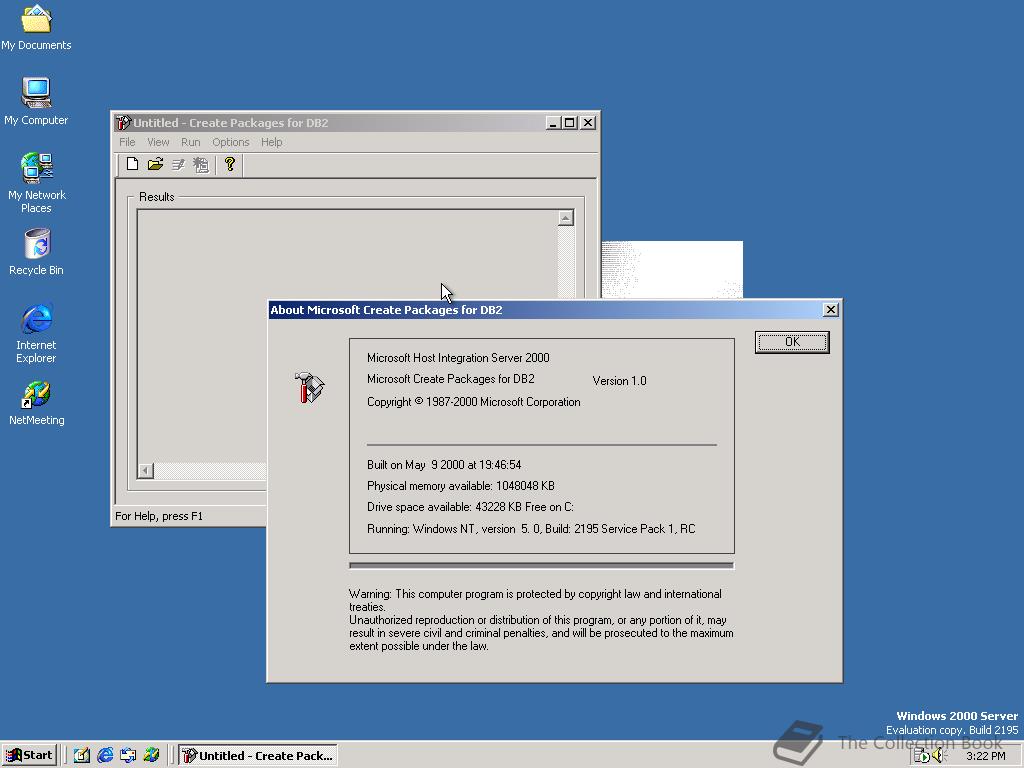Click 'Version 1.0' text
Viewport: 1024px width, 768px height.
(x=619, y=381)
